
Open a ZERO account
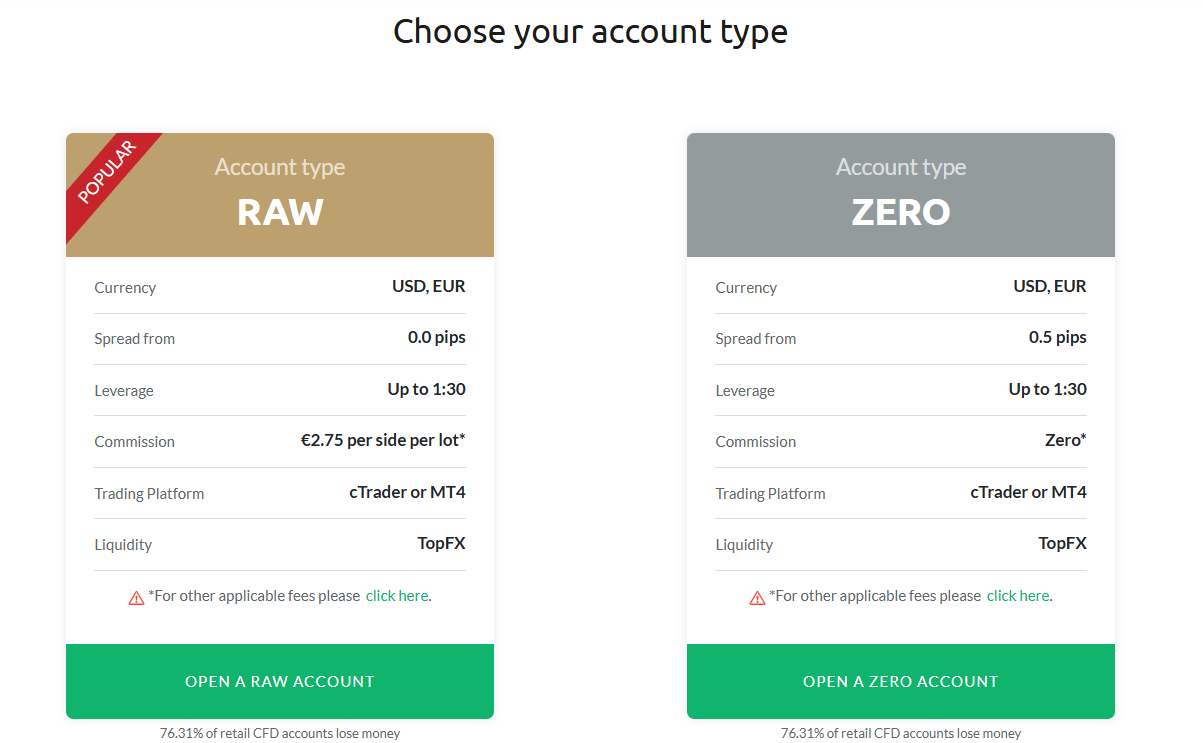(901, 681)
